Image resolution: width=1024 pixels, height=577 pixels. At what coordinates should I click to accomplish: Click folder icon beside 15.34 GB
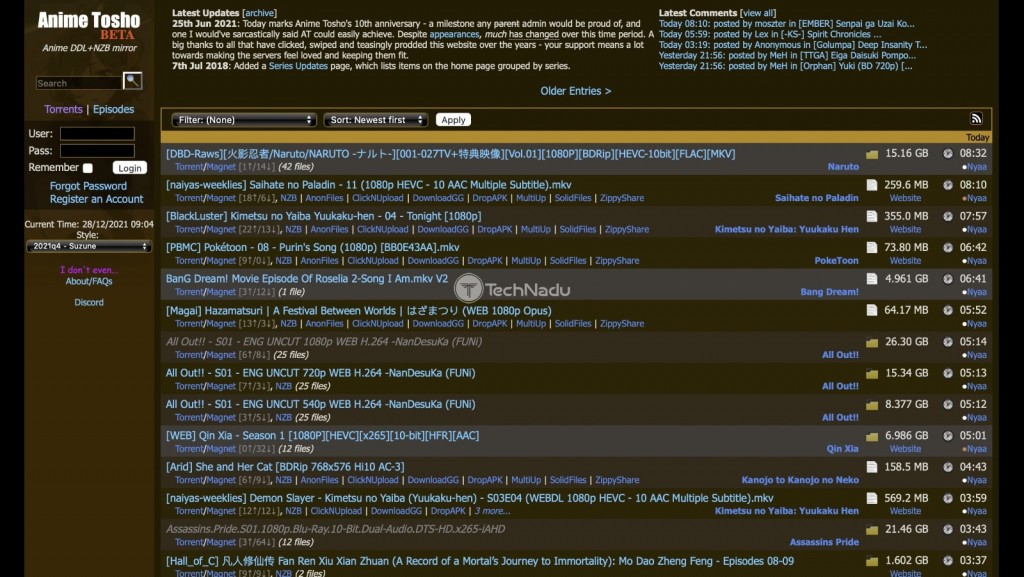(x=872, y=374)
